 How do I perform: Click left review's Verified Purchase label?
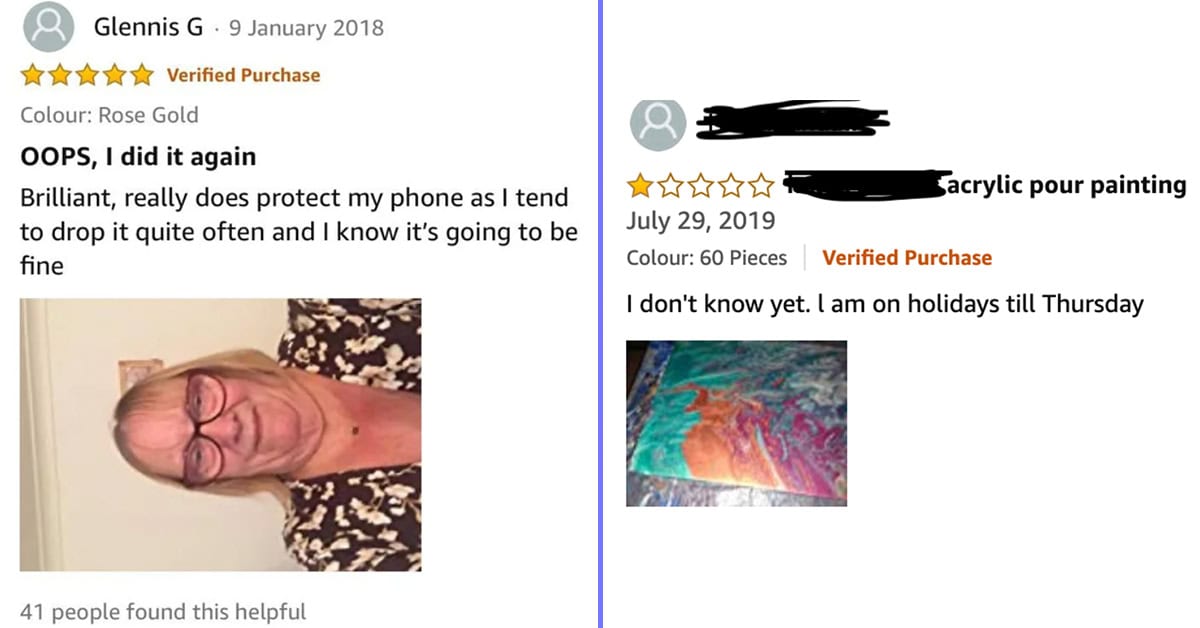coord(243,75)
